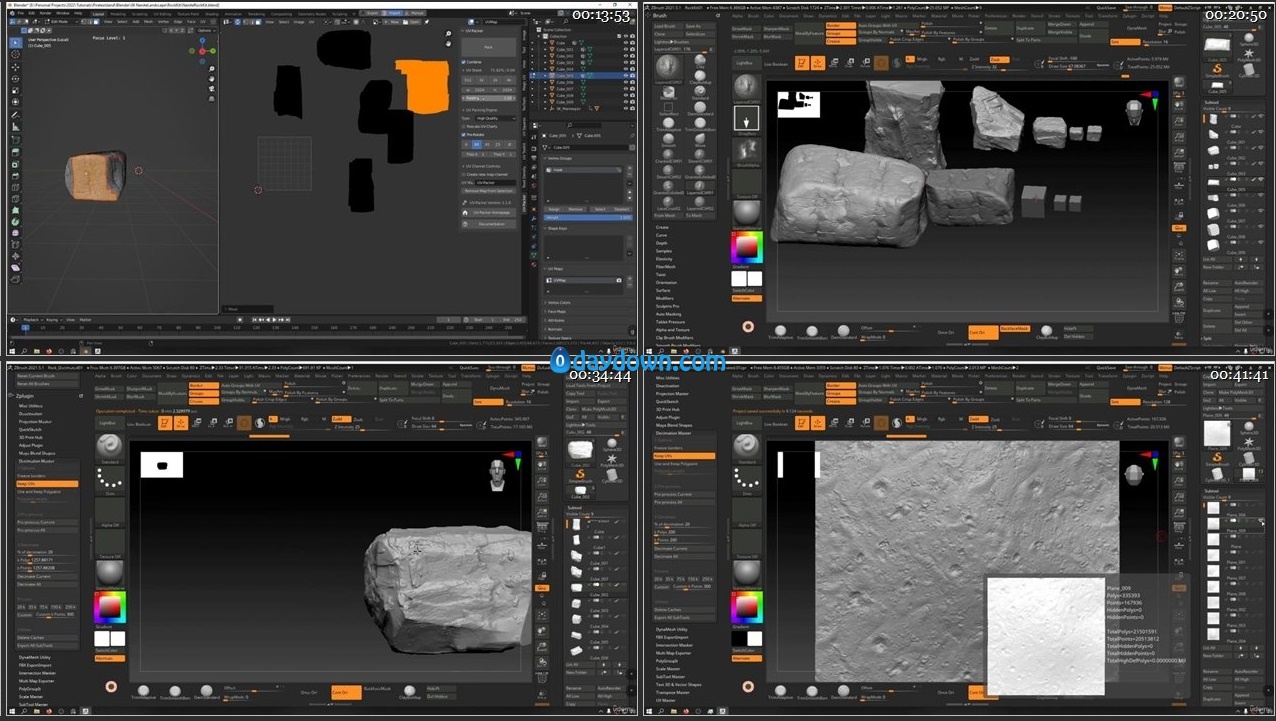This screenshot has height=721, width=1276.
Task: Click the Weight slider in Blender's Vertex Groups
Action: click(x=589, y=217)
